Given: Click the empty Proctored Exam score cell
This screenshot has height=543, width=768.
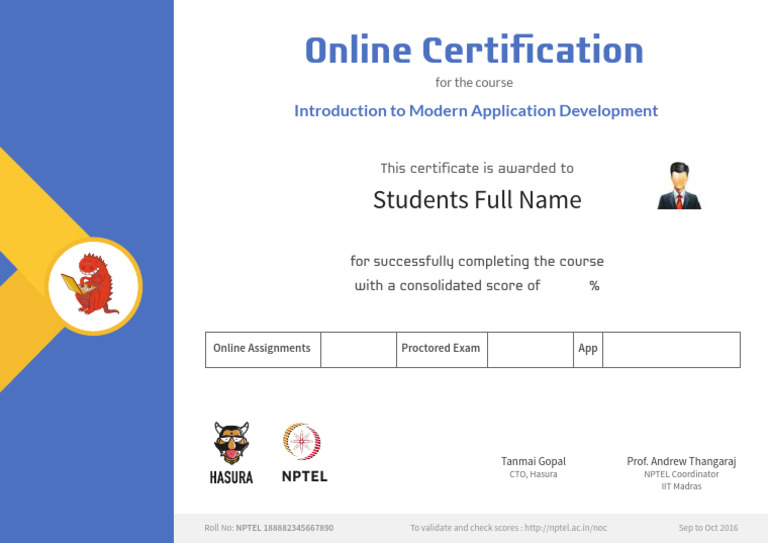Looking at the screenshot, I should [529, 349].
